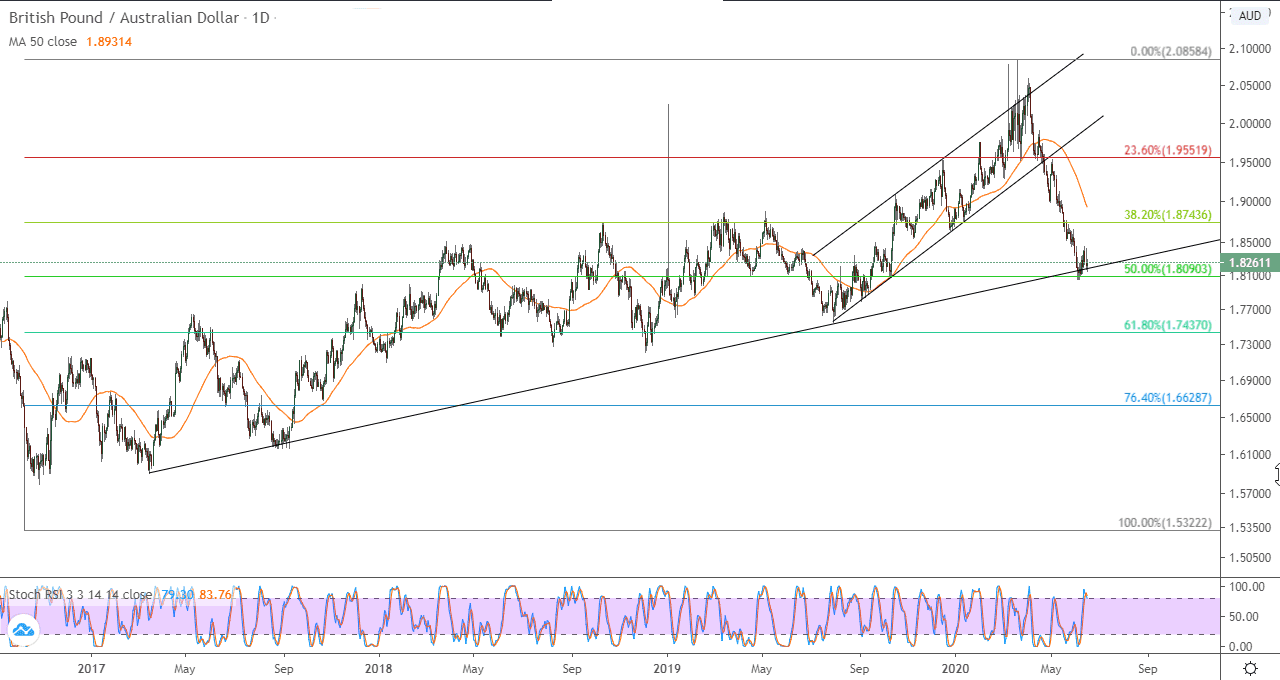Click the 1.69000 price axis label

pos(1251,381)
